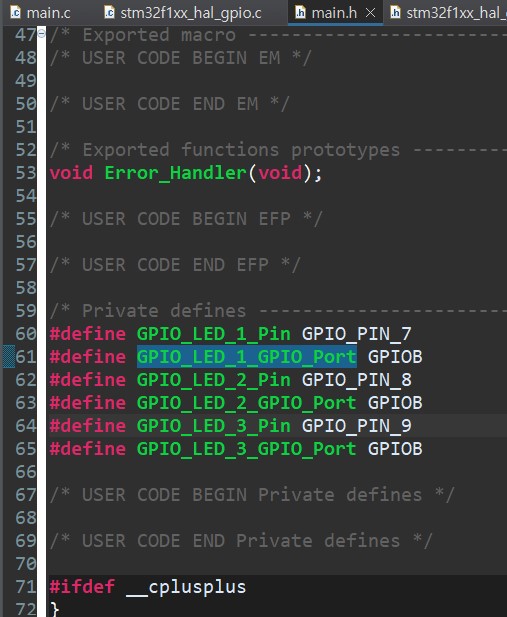The width and height of the screenshot is (507, 617).
Task: Collapse the comment fold at line 47
Action: click(41, 34)
